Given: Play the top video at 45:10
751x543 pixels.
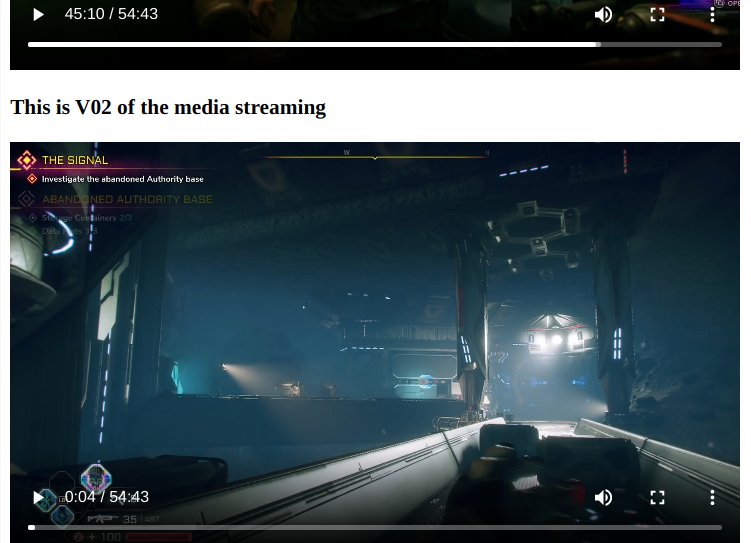Looking at the screenshot, I should (x=38, y=14).
